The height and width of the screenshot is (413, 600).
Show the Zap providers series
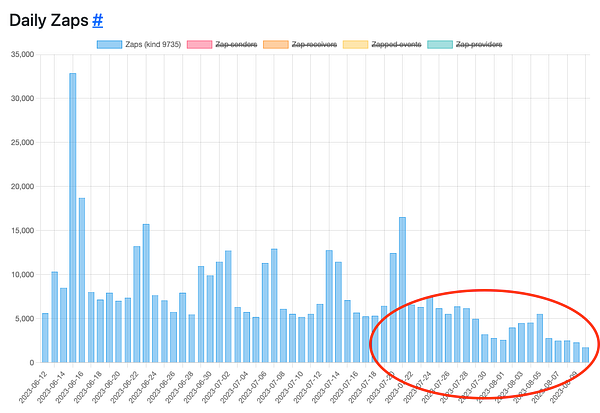pos(477,44)
